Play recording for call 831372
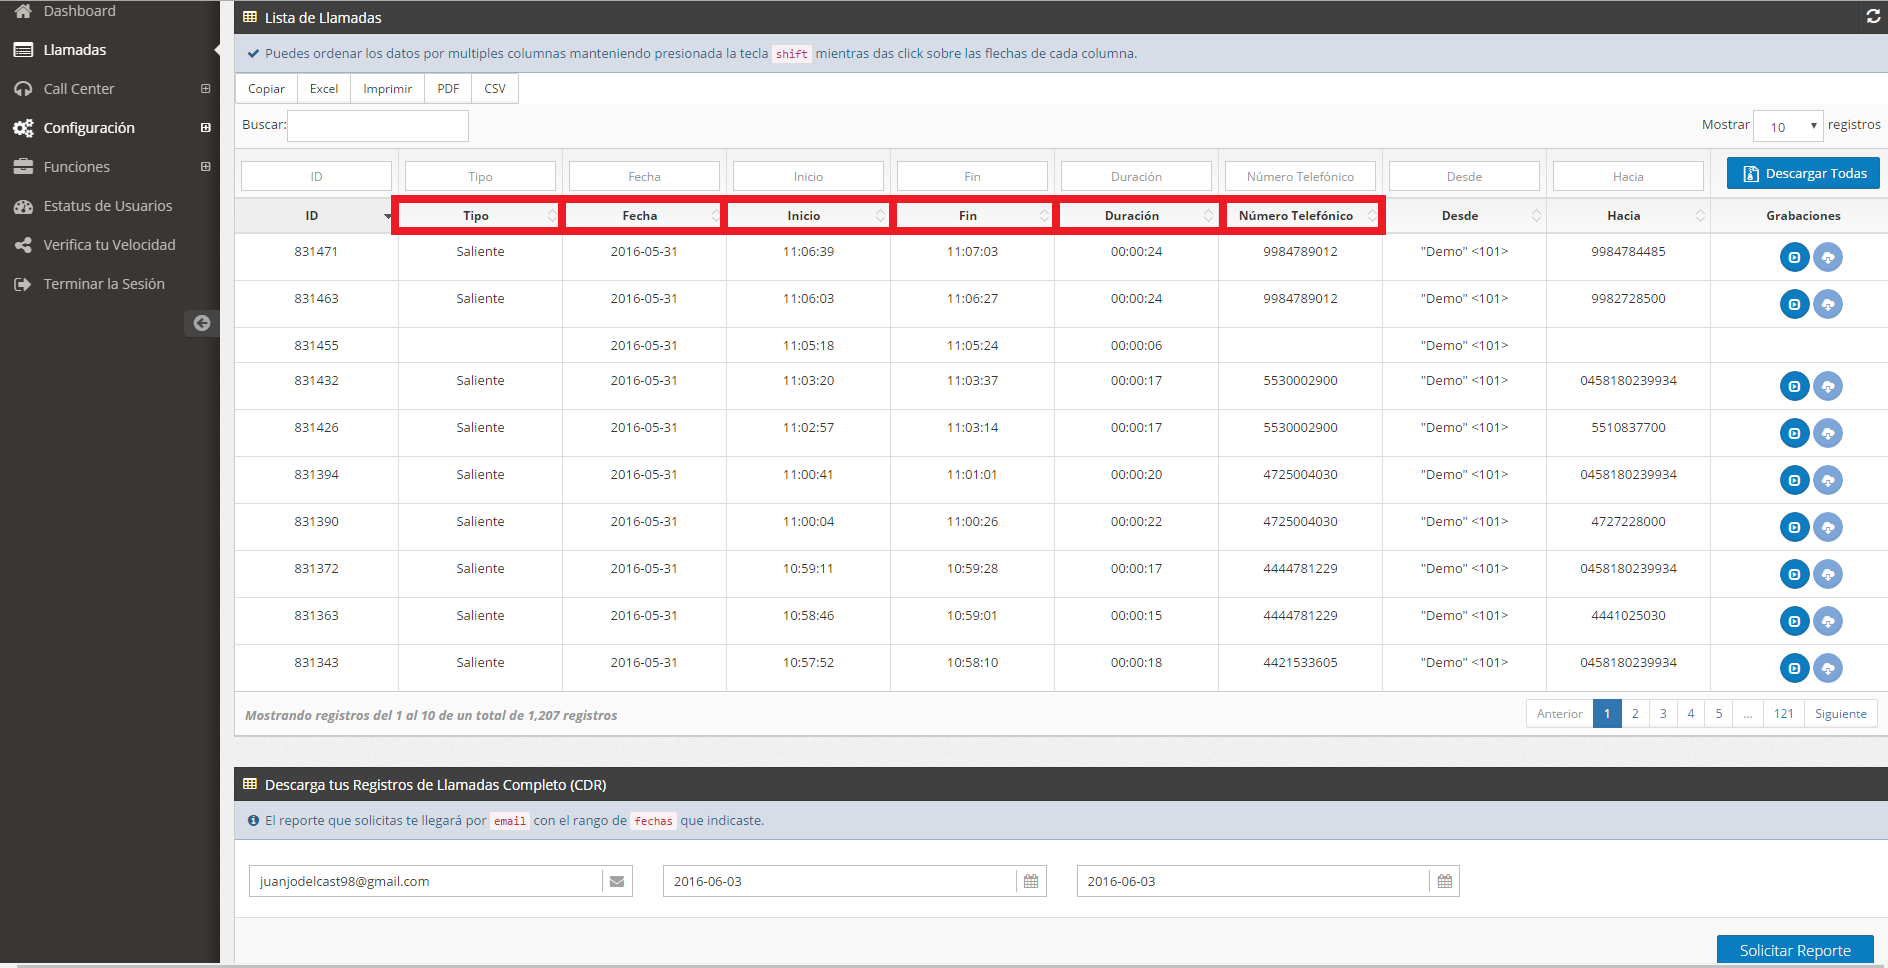Image resolution: width=1888 pixels, height=968 pixels. (1795, 574)
